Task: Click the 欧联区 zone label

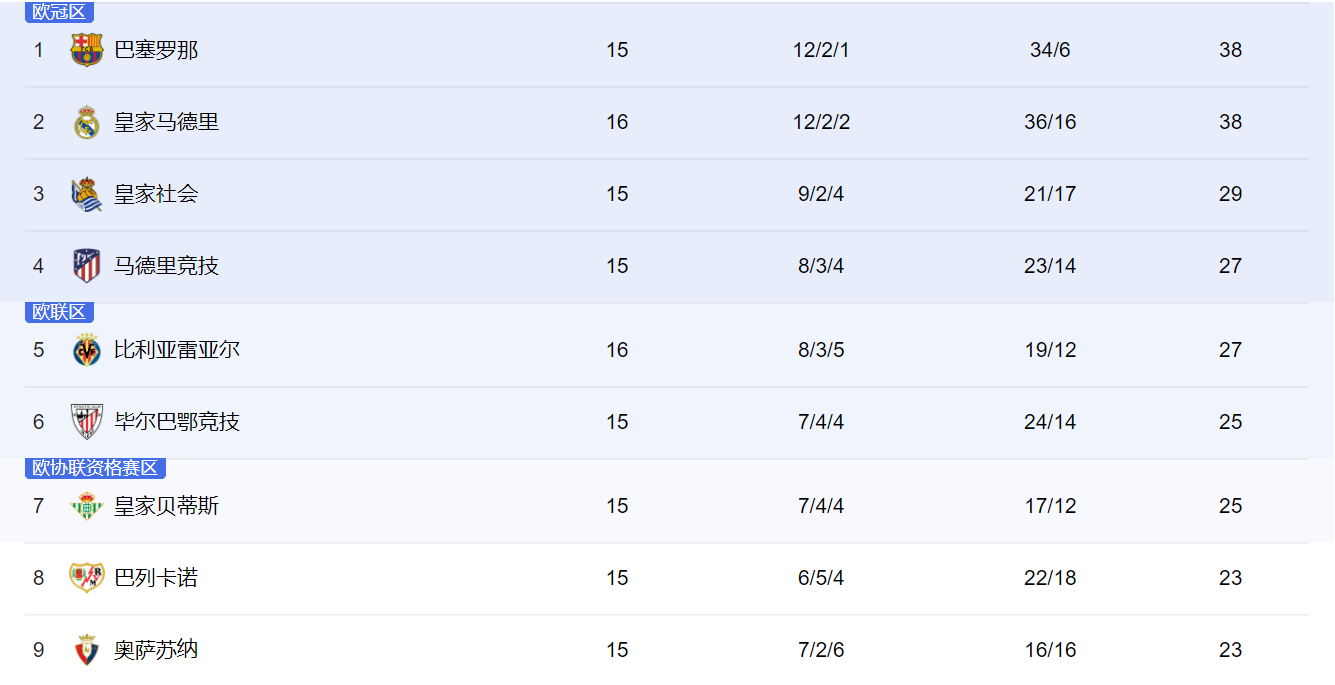Action: (x=60, y=312)
